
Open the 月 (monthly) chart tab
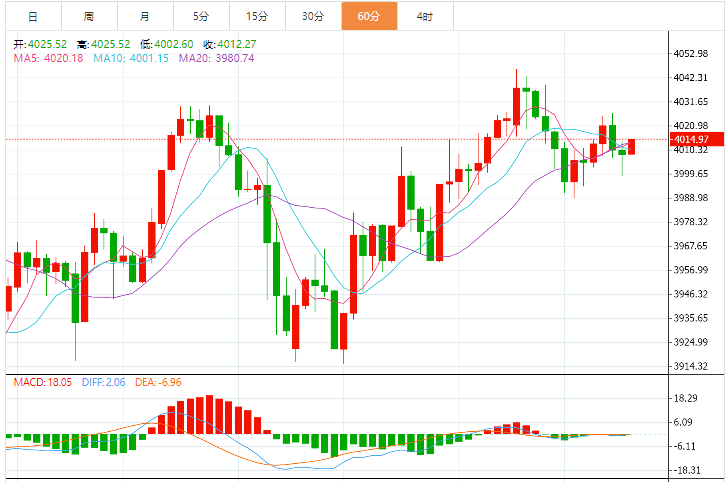145,16
